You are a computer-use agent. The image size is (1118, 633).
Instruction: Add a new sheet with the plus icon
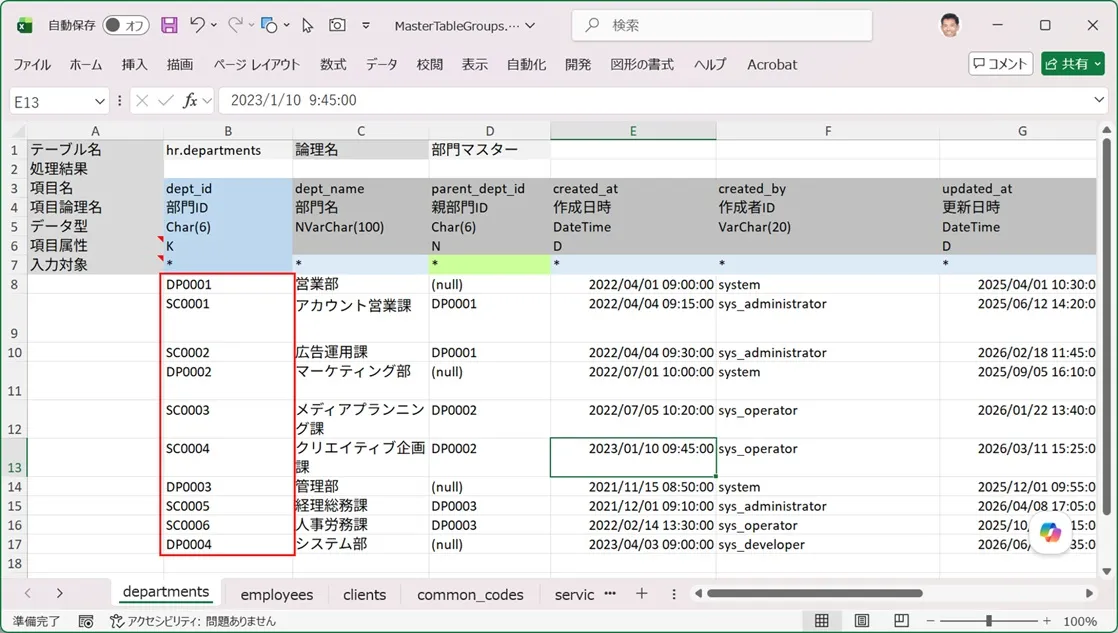(642, 594)
